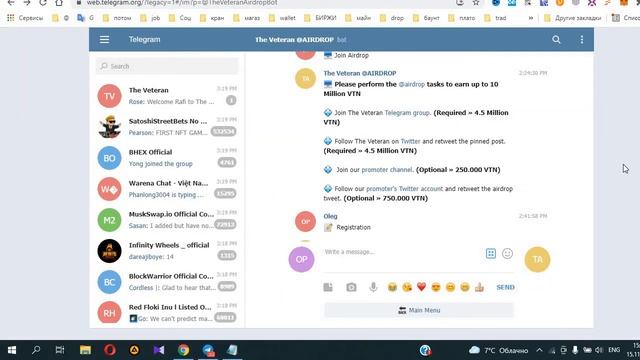Click the TA bot avatar beside input
Image resolution: width=640 pixels, height=360 pixels.
[537, 259]
